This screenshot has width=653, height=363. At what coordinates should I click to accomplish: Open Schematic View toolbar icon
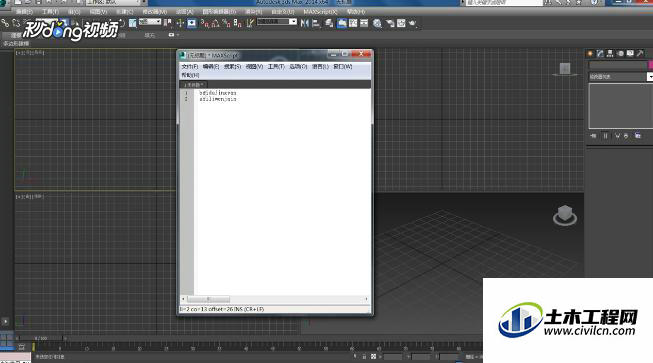(x=364, y=23)
